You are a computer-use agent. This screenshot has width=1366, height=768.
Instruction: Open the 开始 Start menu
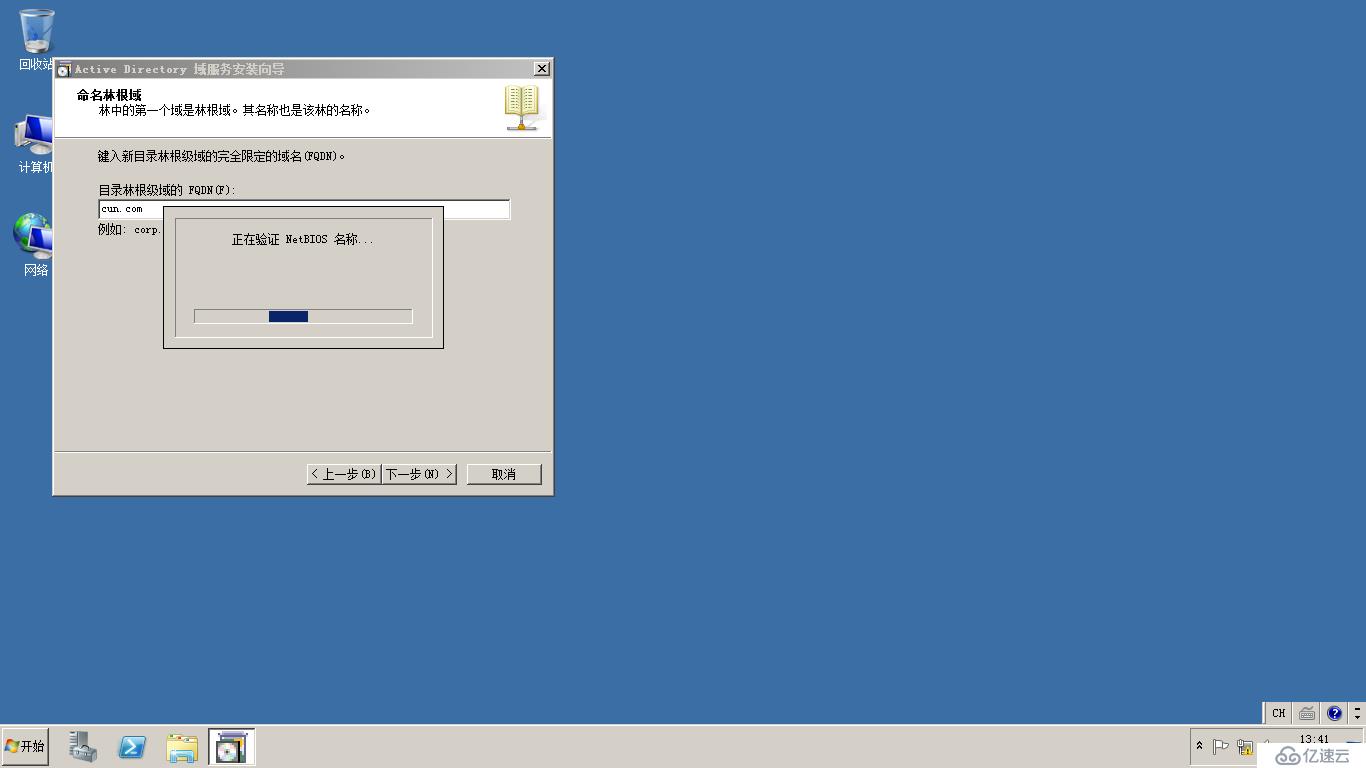(x=25, y=747)
